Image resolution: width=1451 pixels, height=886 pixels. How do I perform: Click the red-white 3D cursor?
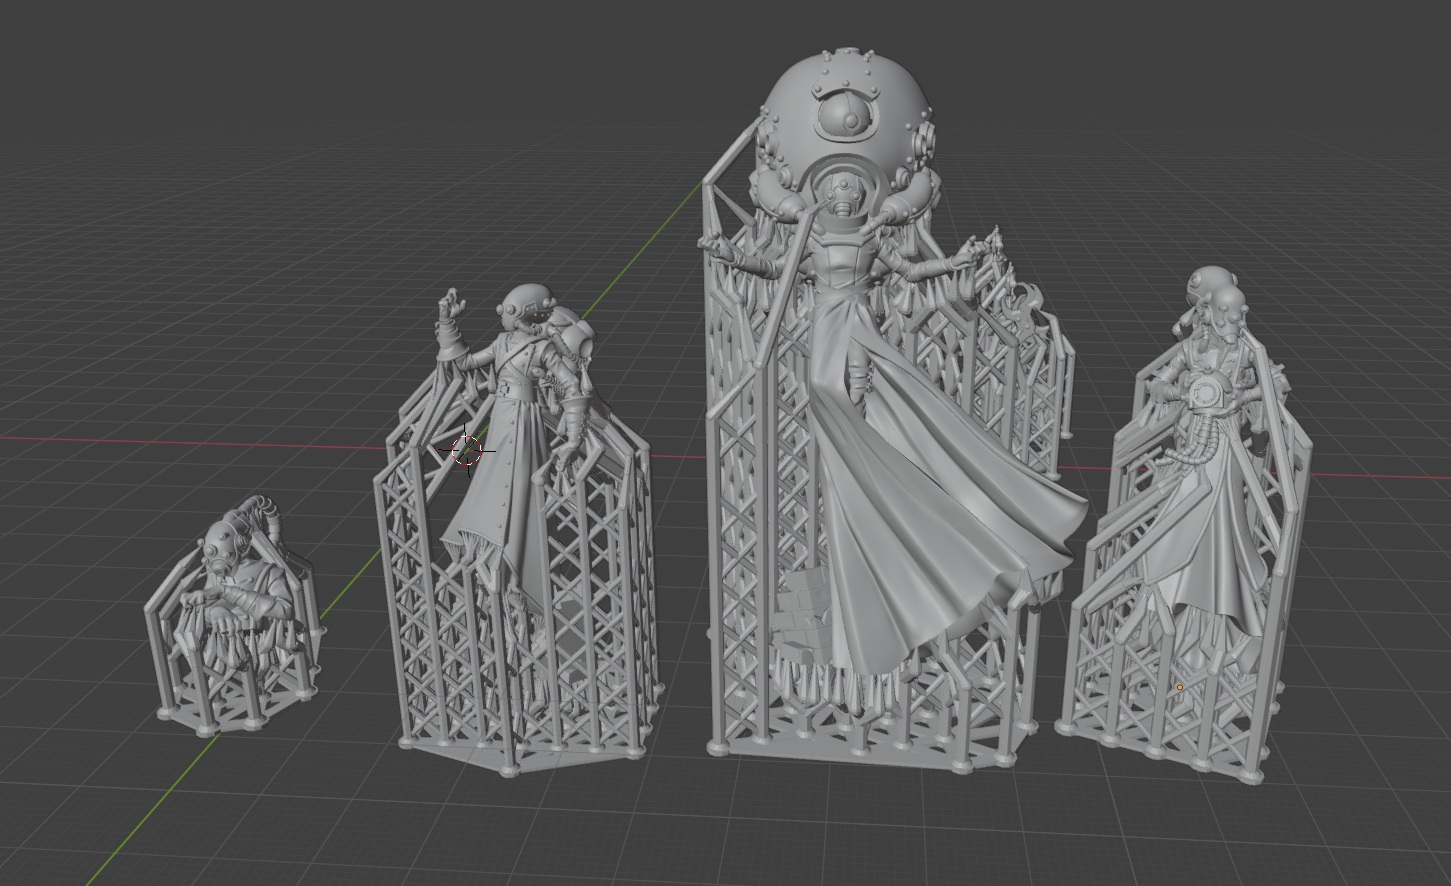[466, 450]
